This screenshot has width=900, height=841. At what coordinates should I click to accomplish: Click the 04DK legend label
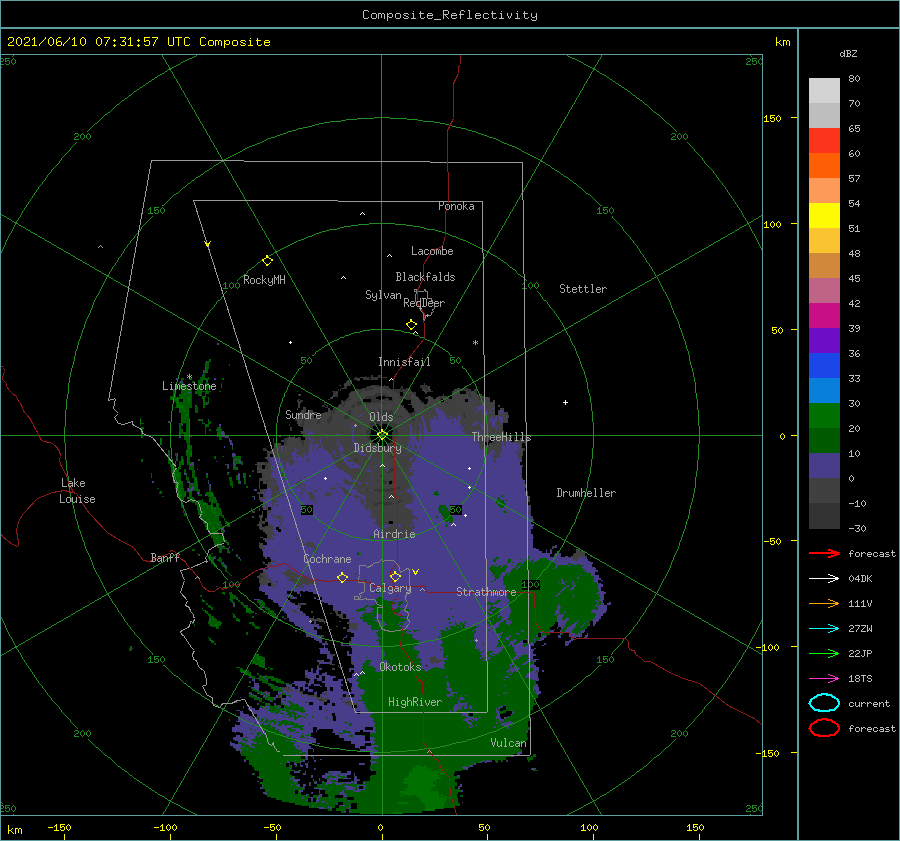[x=860, y=579]
